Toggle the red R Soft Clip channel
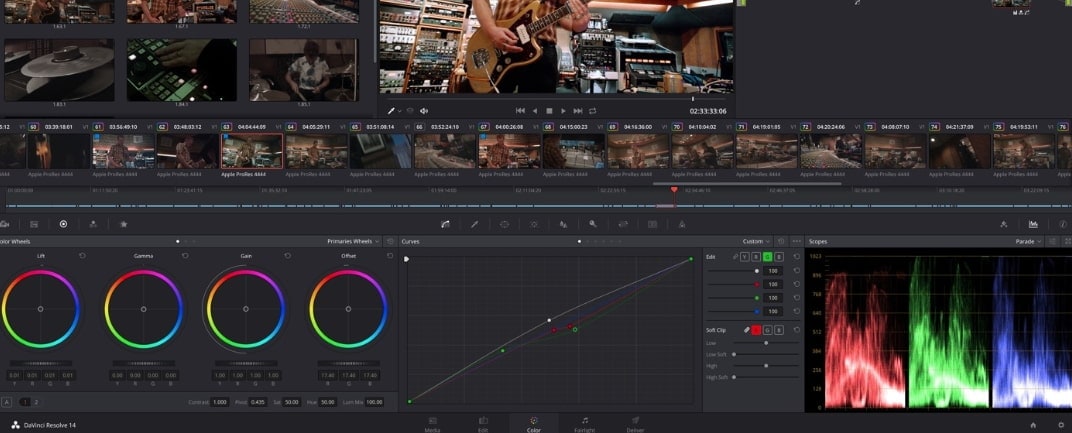Image resolution: width=1072 pixels, height=433 pixels. (x=756, y=330)
